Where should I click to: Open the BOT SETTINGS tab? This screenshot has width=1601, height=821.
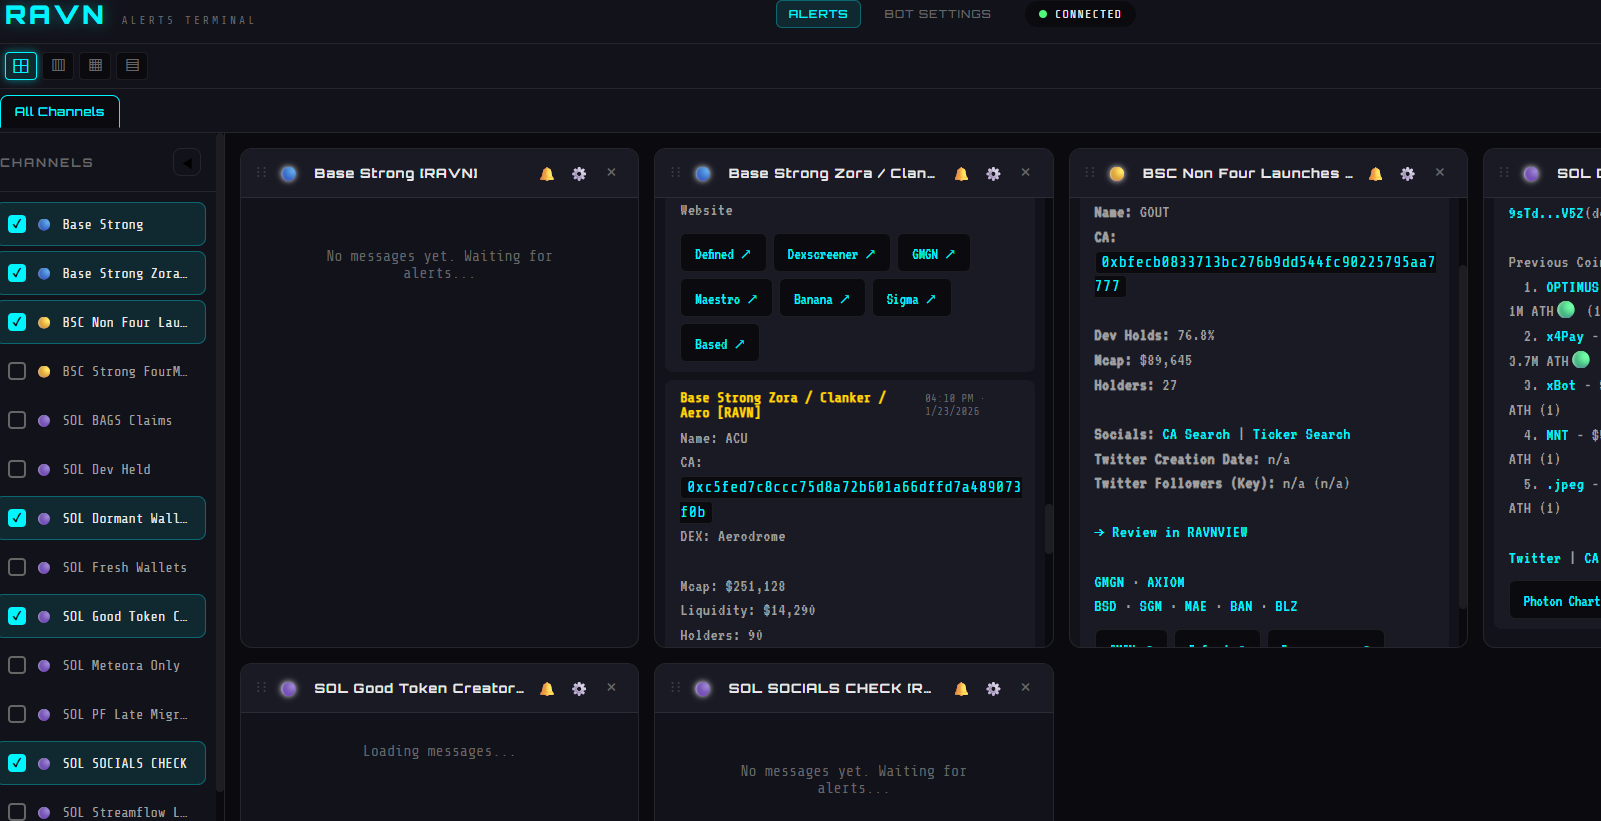[x=937, y=14]
